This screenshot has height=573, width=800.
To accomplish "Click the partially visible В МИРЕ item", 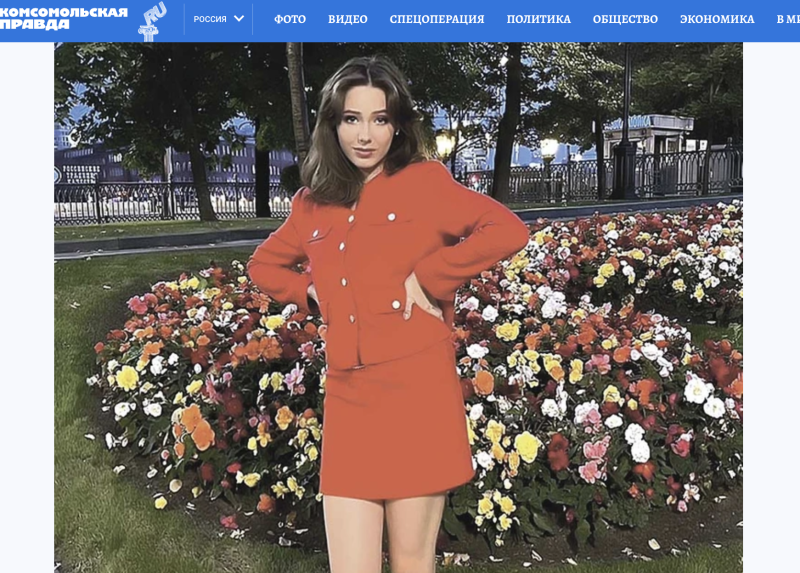I will [x=788, y=19].
